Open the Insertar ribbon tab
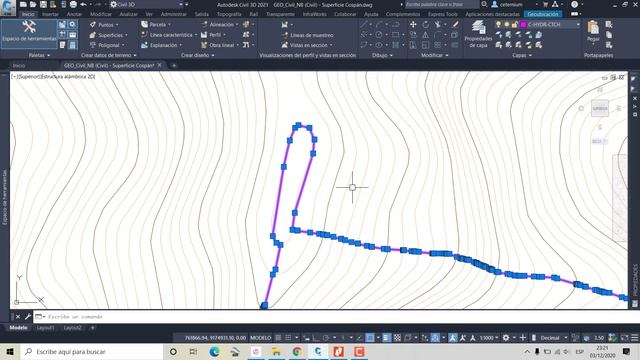This screenshot has height=360, width=640. point(51,14)
